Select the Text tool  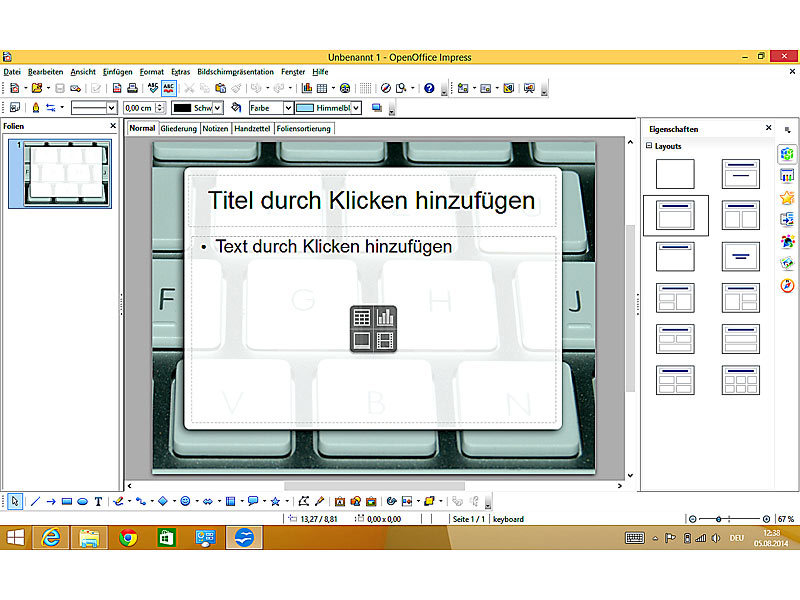[98, 502]
